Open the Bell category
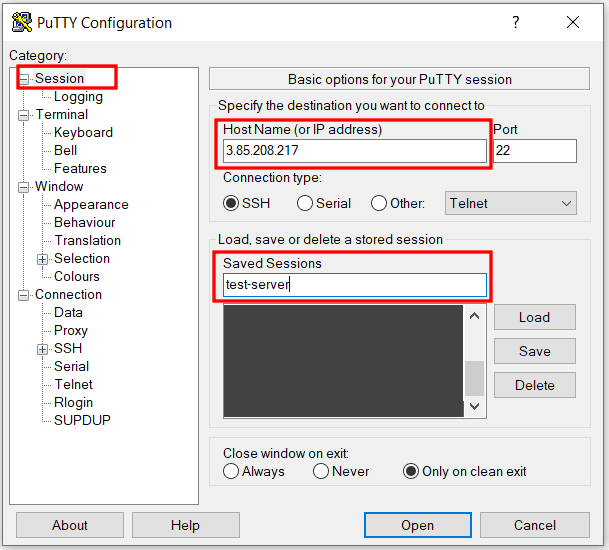 [x=65, y=150]
